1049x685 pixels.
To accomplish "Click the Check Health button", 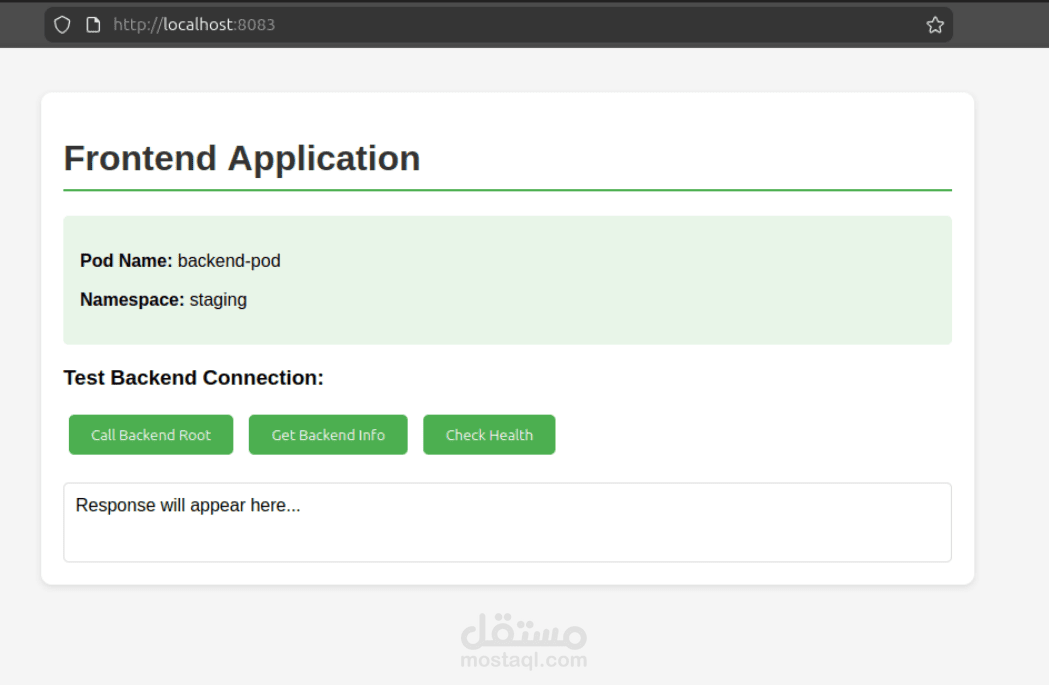I will tap(489, 435).
